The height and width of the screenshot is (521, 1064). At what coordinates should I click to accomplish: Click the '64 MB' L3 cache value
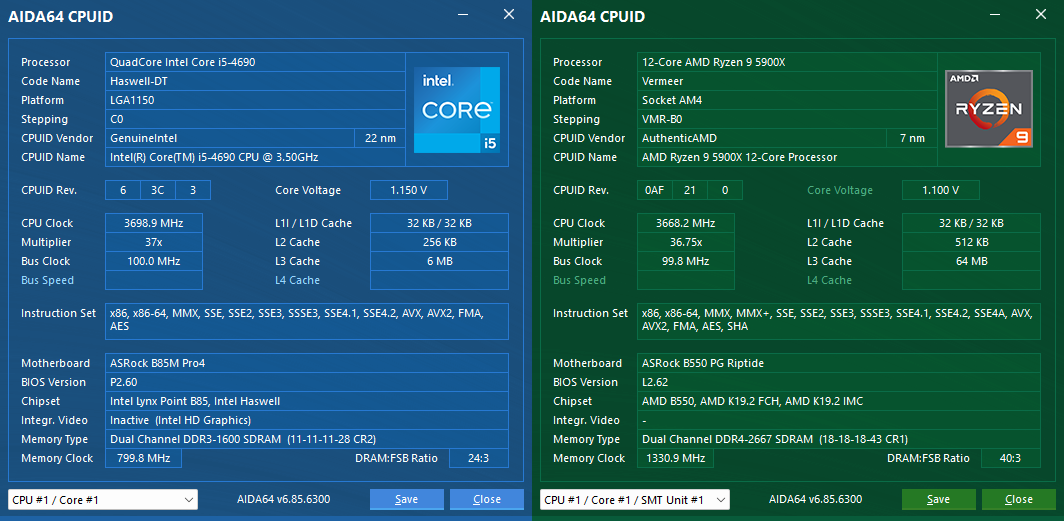pyautogui.click(x=971, y=260)
